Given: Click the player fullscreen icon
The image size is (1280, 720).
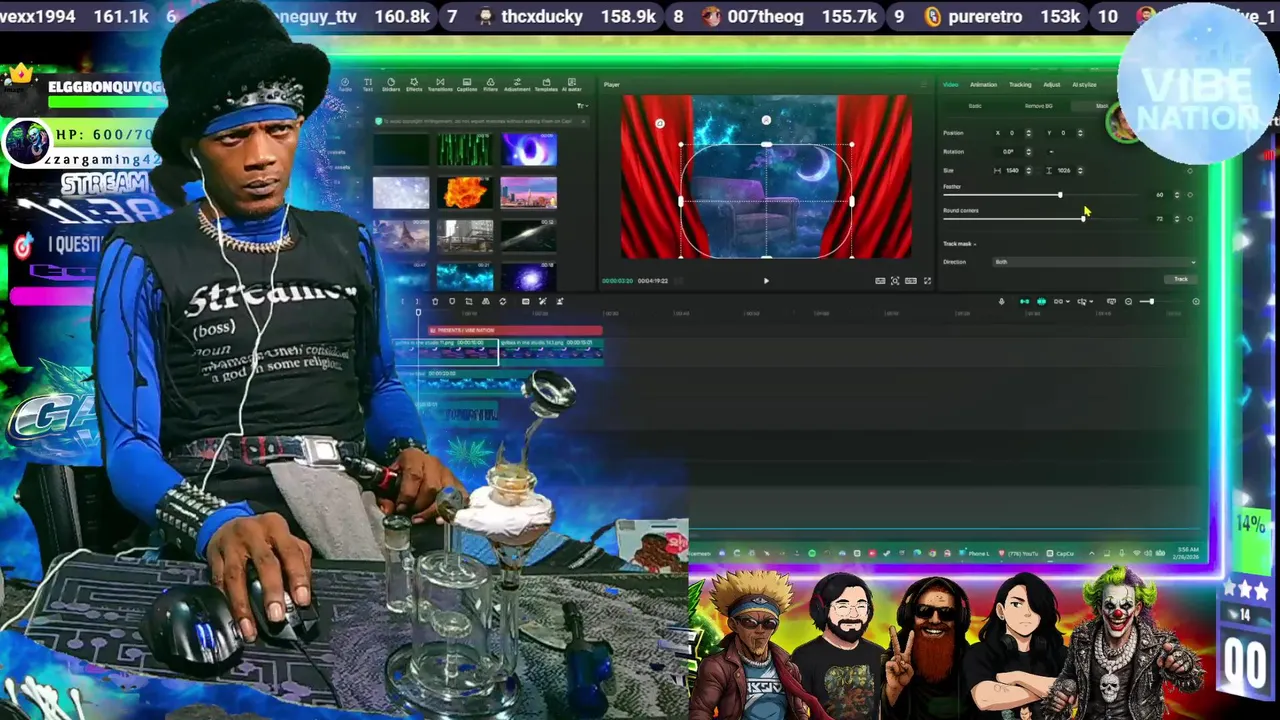Looking at the screenshot, I should click(927, 281).
